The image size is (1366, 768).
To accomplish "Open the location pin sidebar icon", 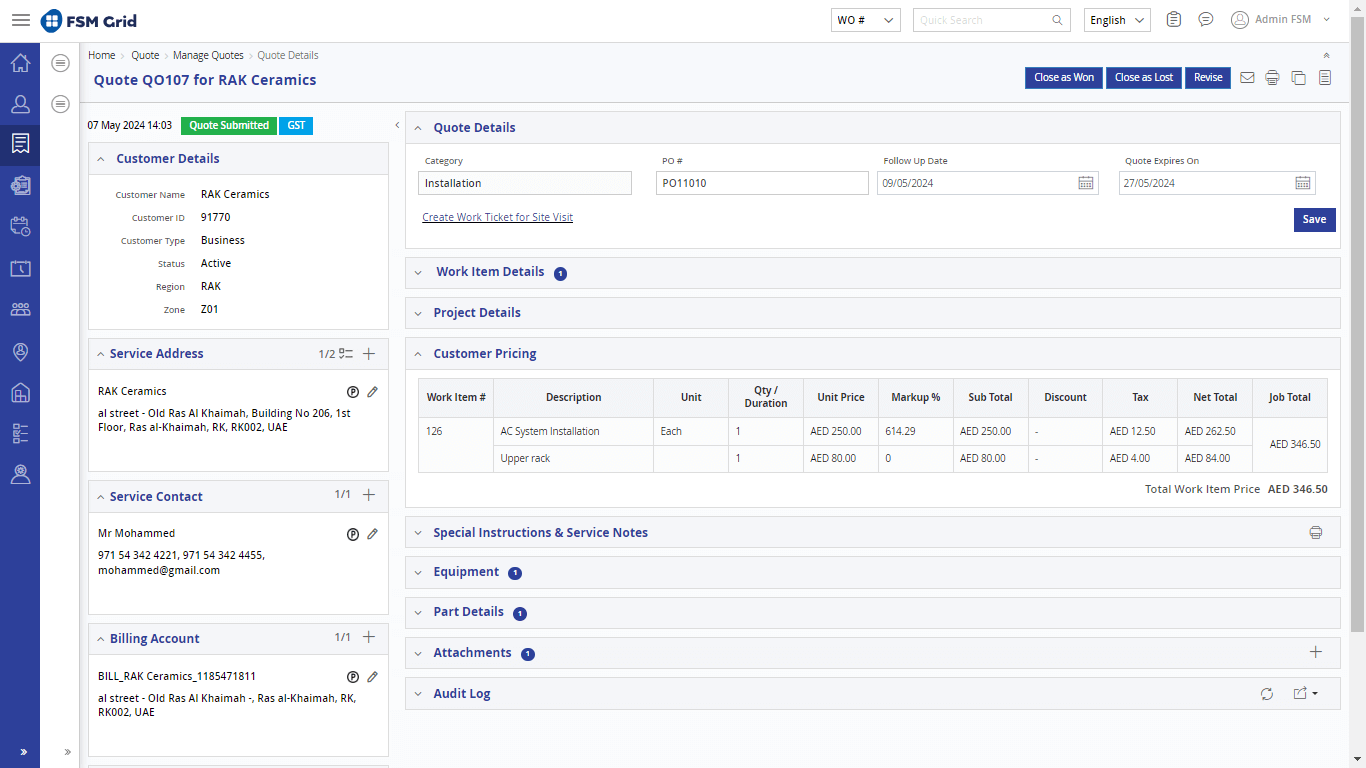I will tap(20, 351).
